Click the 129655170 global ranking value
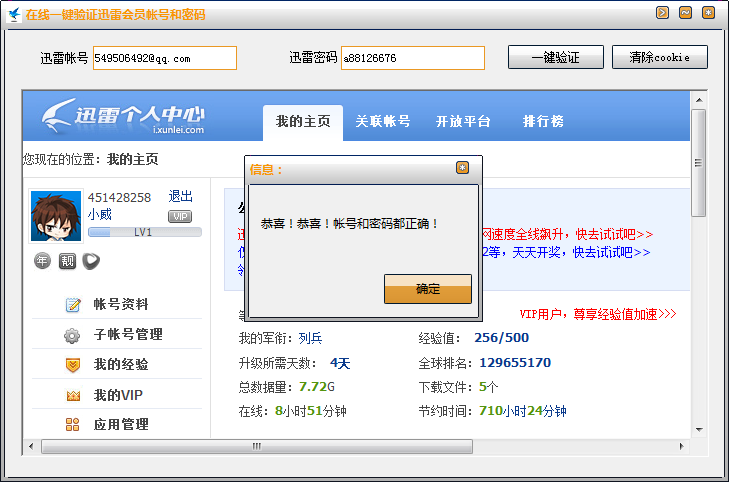This screenshot has height=482, width=729. click(515, 363)
